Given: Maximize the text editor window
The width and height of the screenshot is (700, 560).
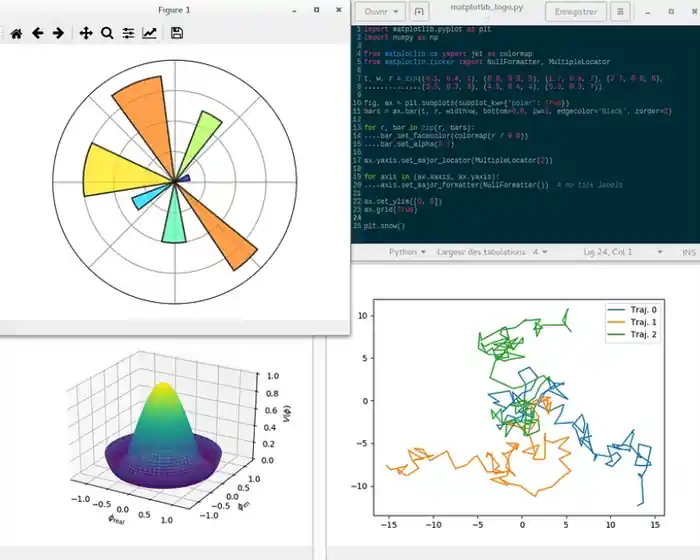Looking at the screenshot, I should tap(671, 12).
